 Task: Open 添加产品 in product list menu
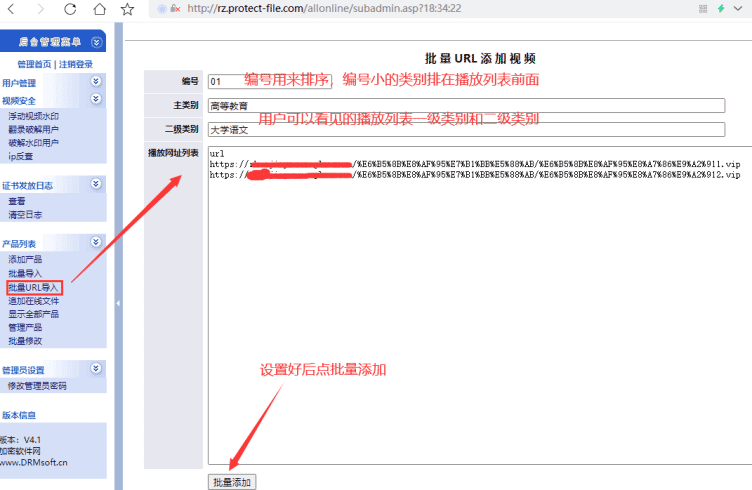click(25, 259)
